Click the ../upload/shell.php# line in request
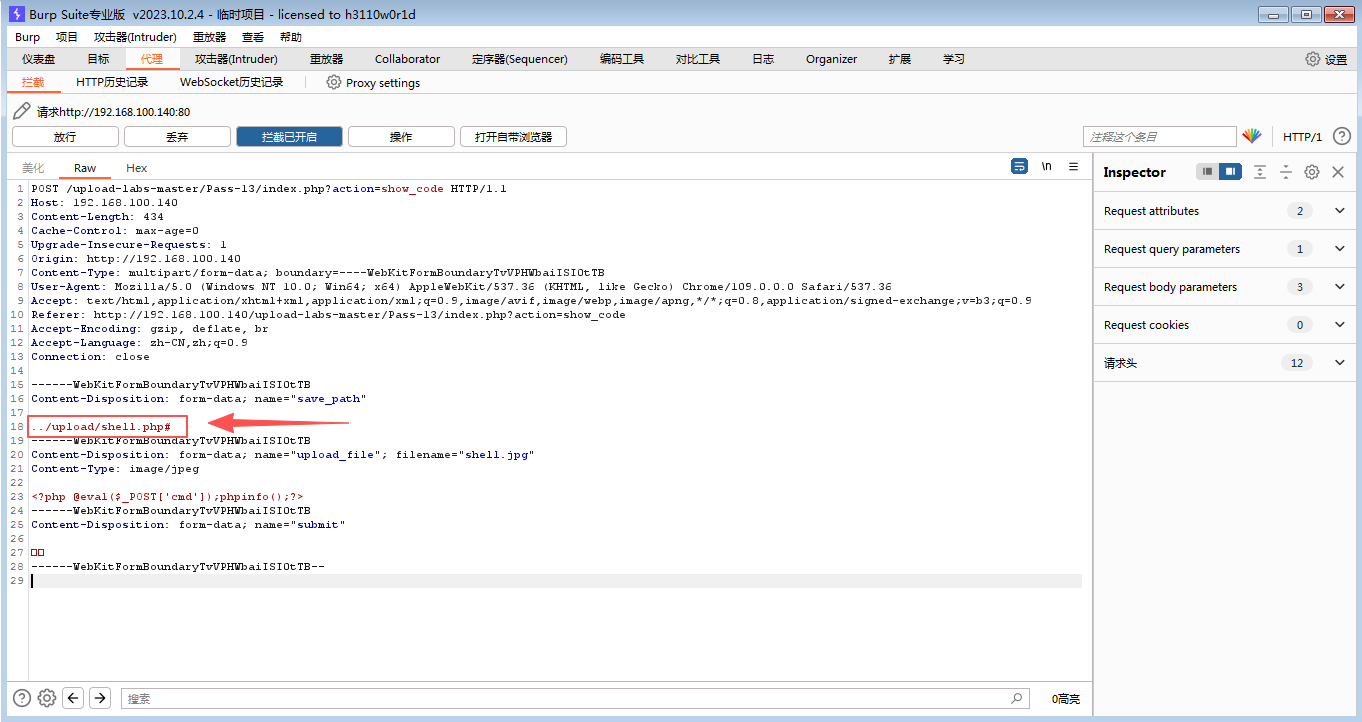The image size is (1362, 722). click(101, 427)
